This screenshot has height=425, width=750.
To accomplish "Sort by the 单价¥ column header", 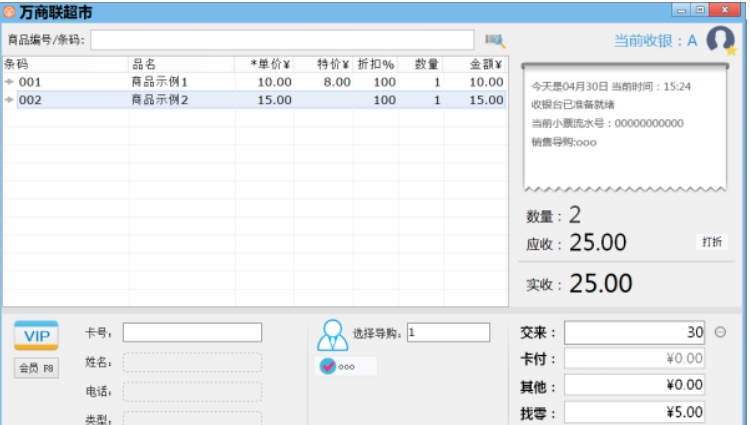I will coord(265,64).
